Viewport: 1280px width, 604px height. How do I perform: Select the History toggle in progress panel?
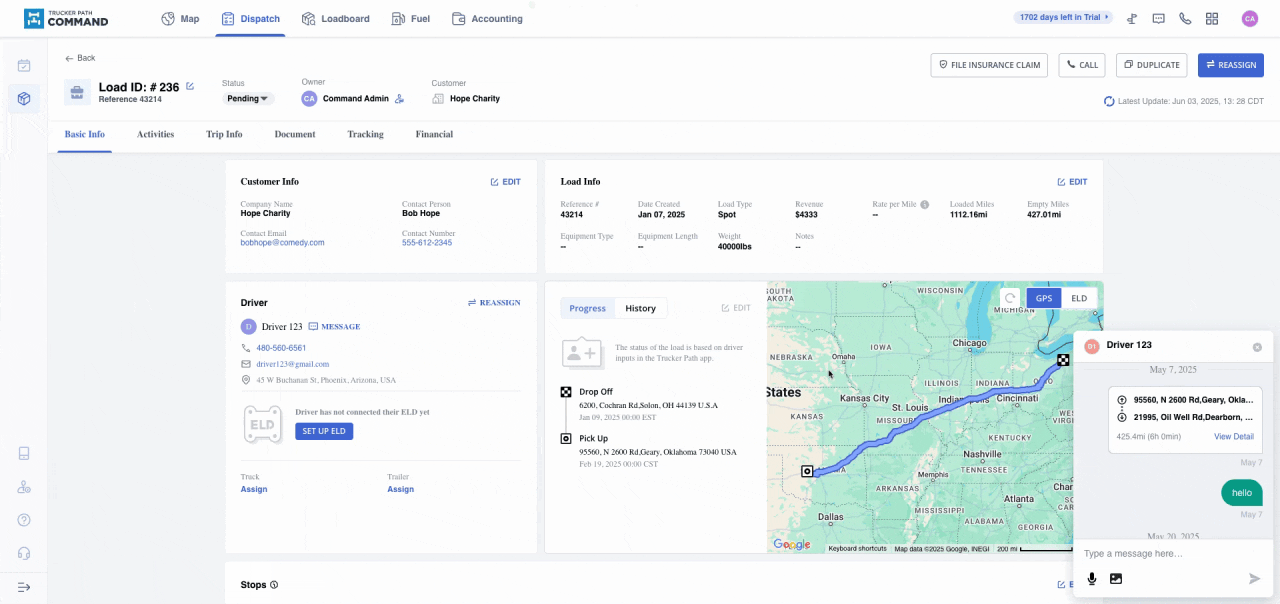(640, 308)
